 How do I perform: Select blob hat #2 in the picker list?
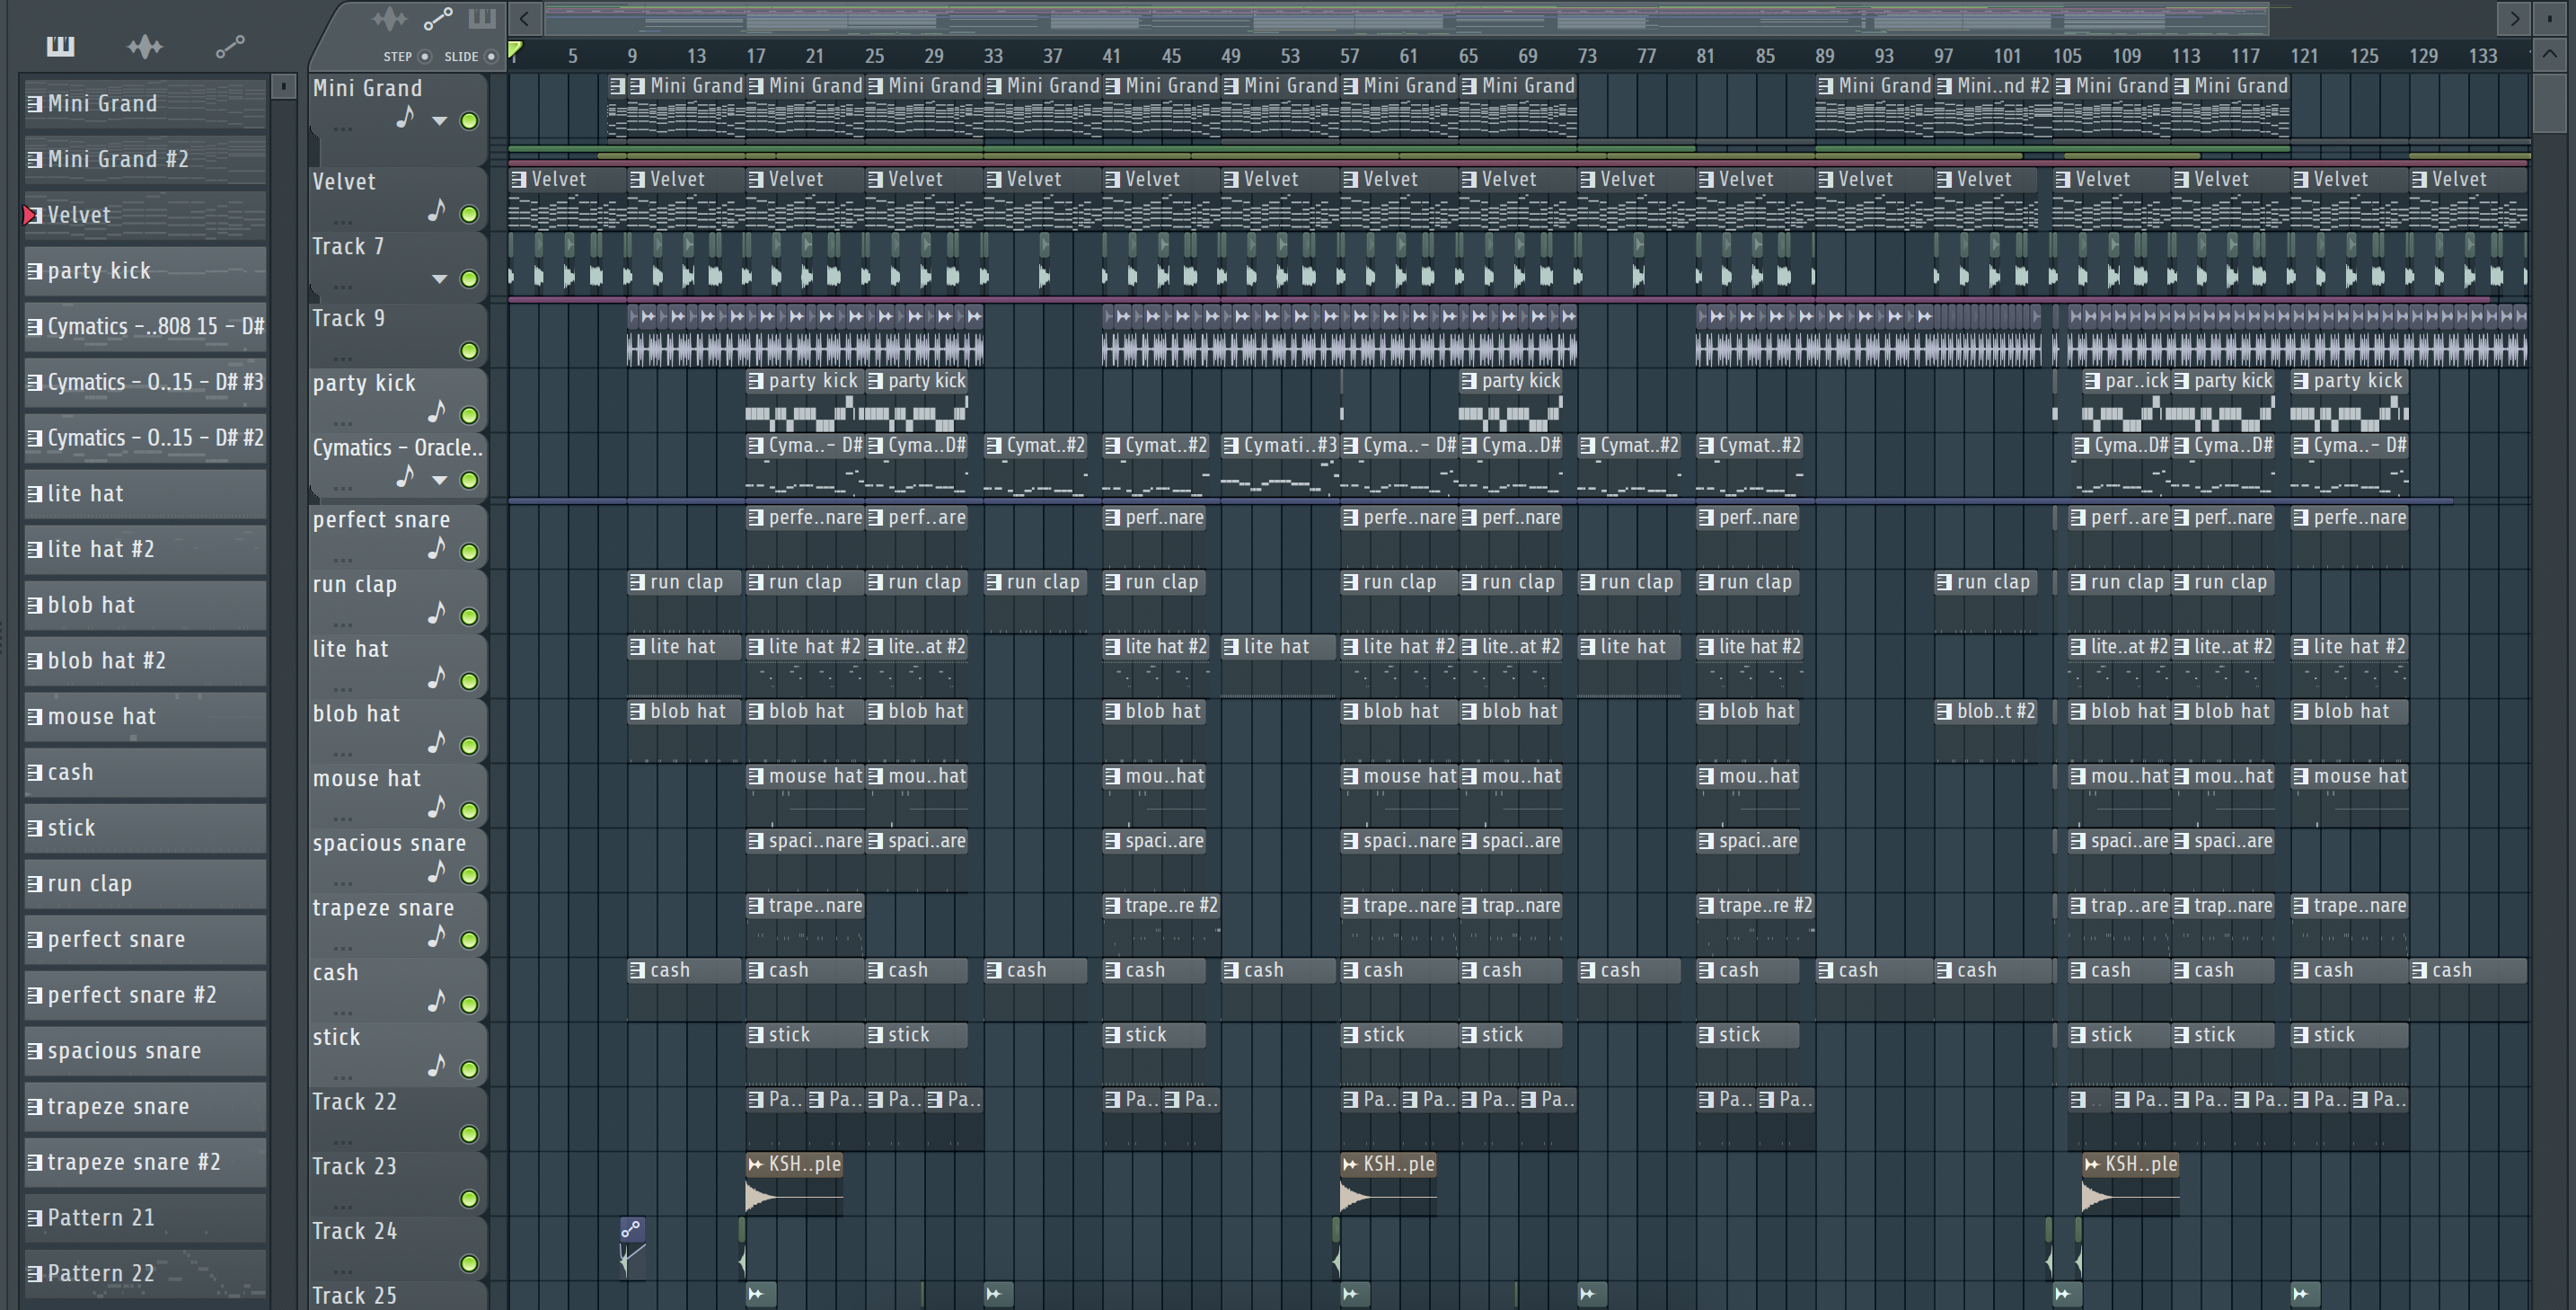point(145,661)
